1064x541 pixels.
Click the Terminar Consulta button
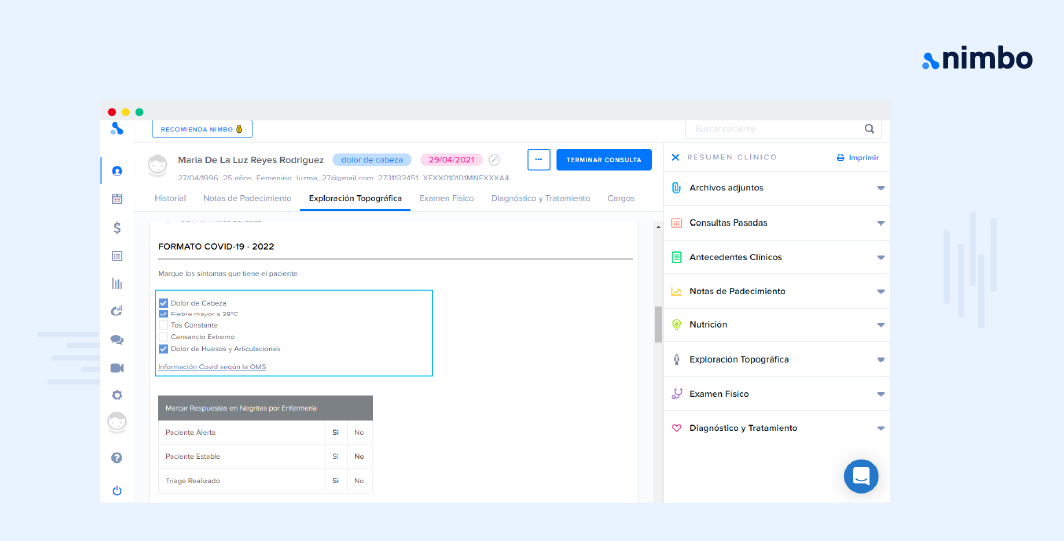coord(604,160)
